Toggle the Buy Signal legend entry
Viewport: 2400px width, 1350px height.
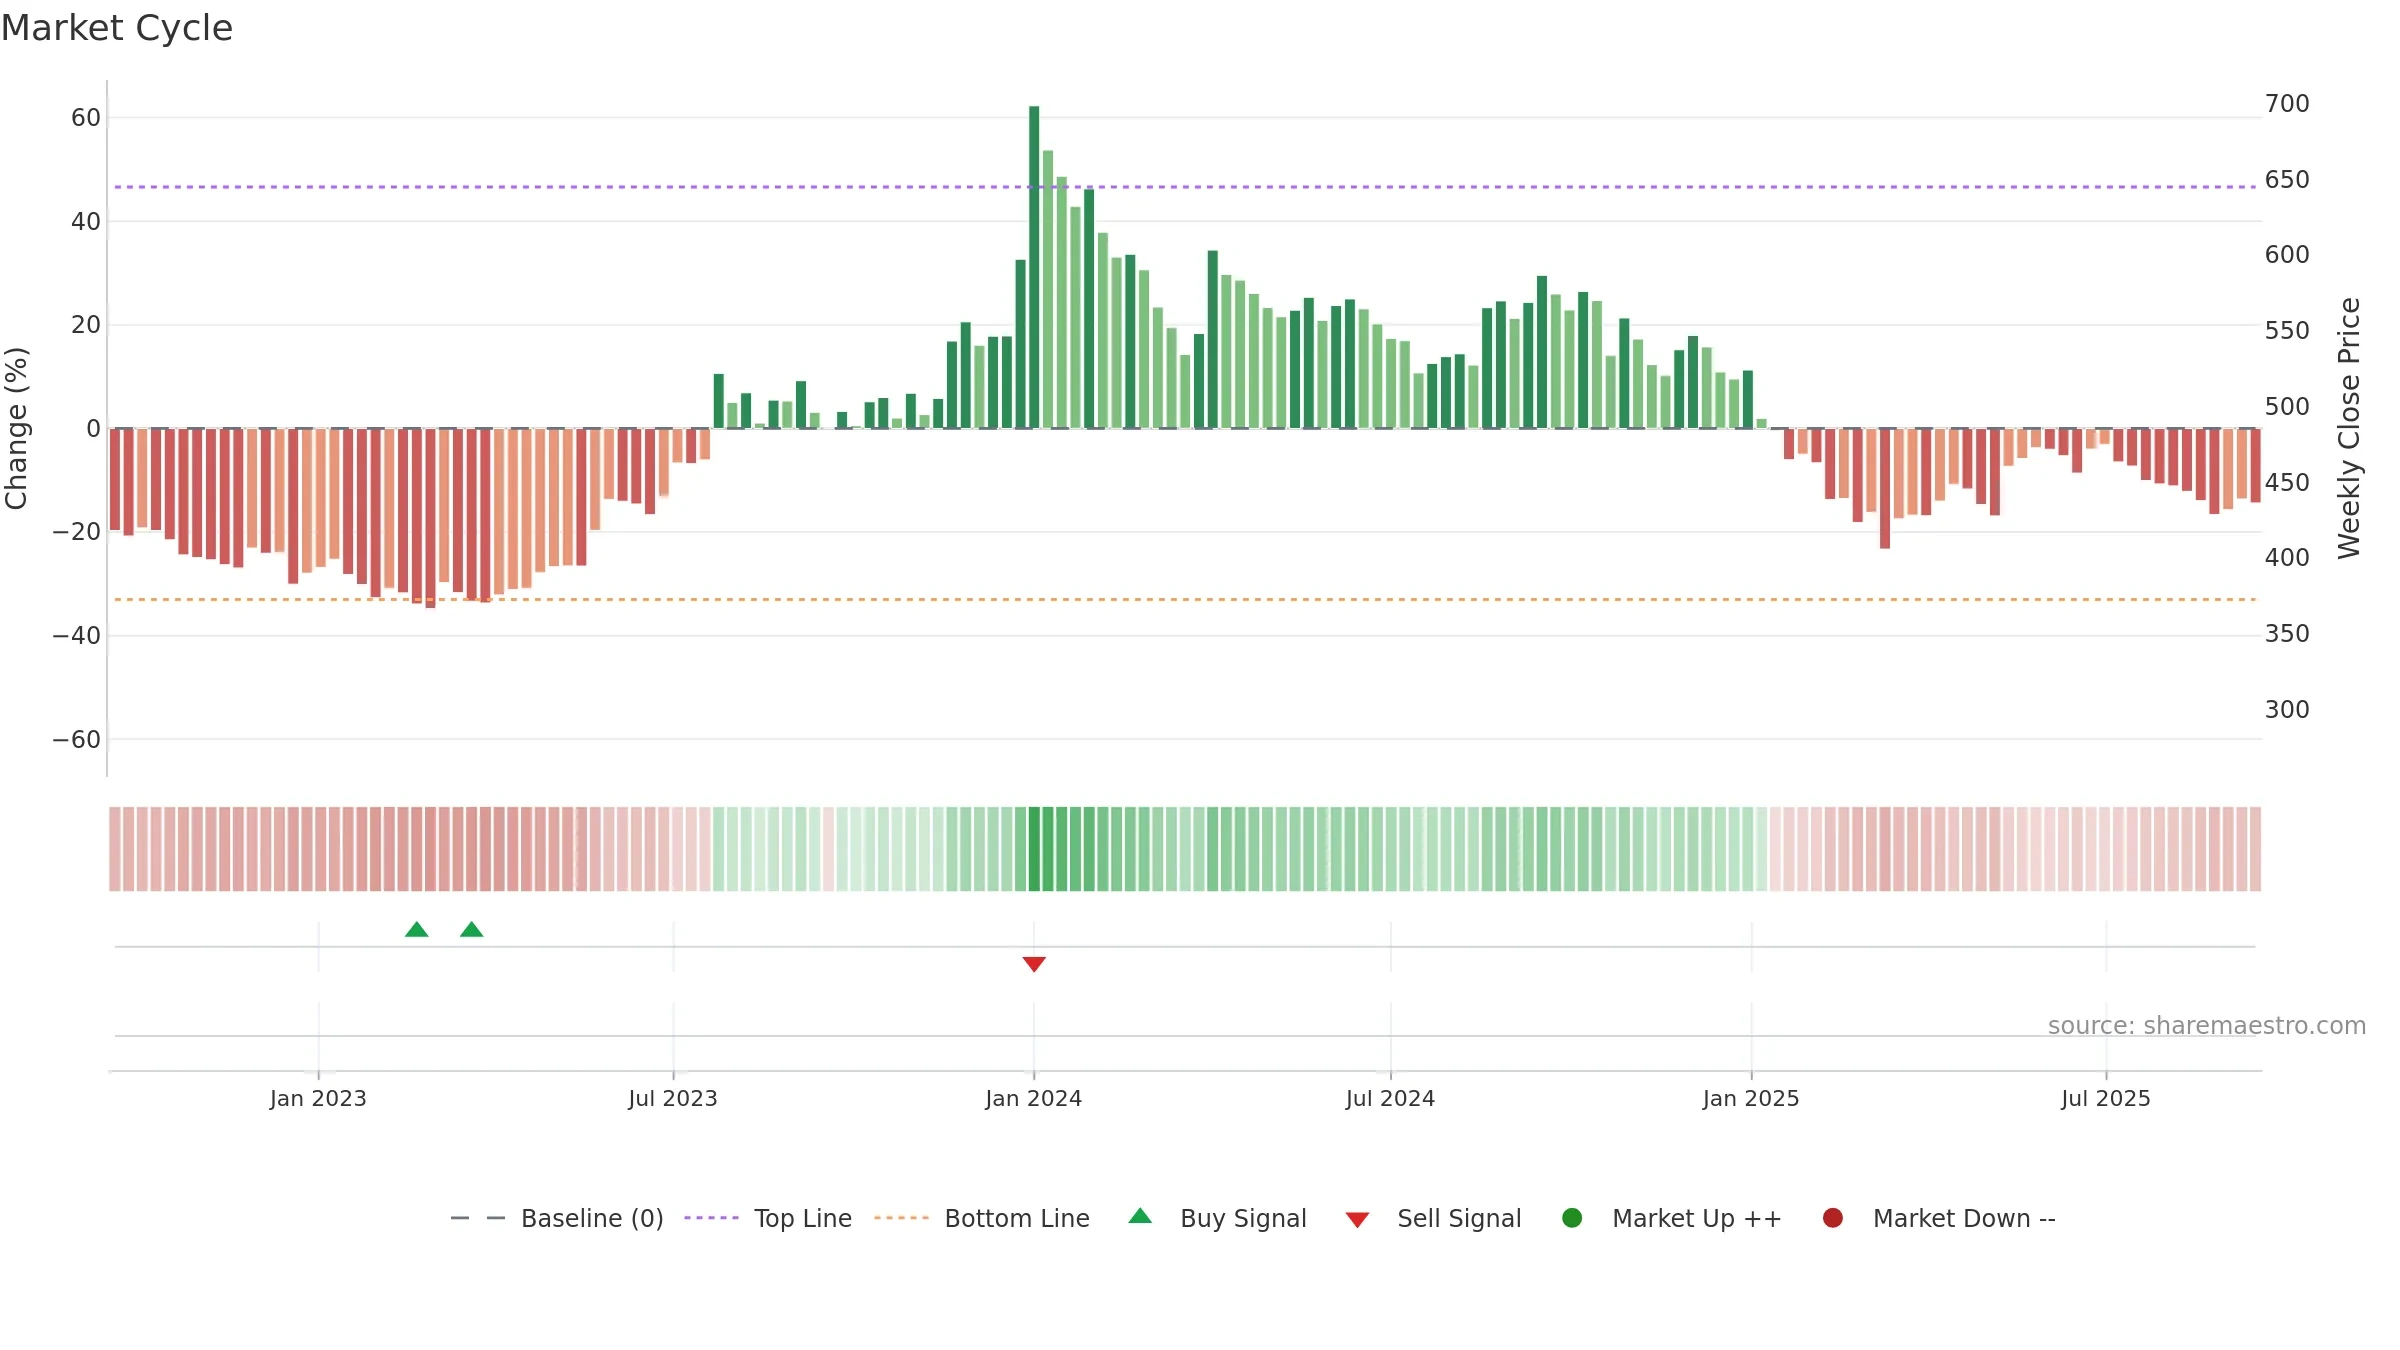tap(1217, 1218)
